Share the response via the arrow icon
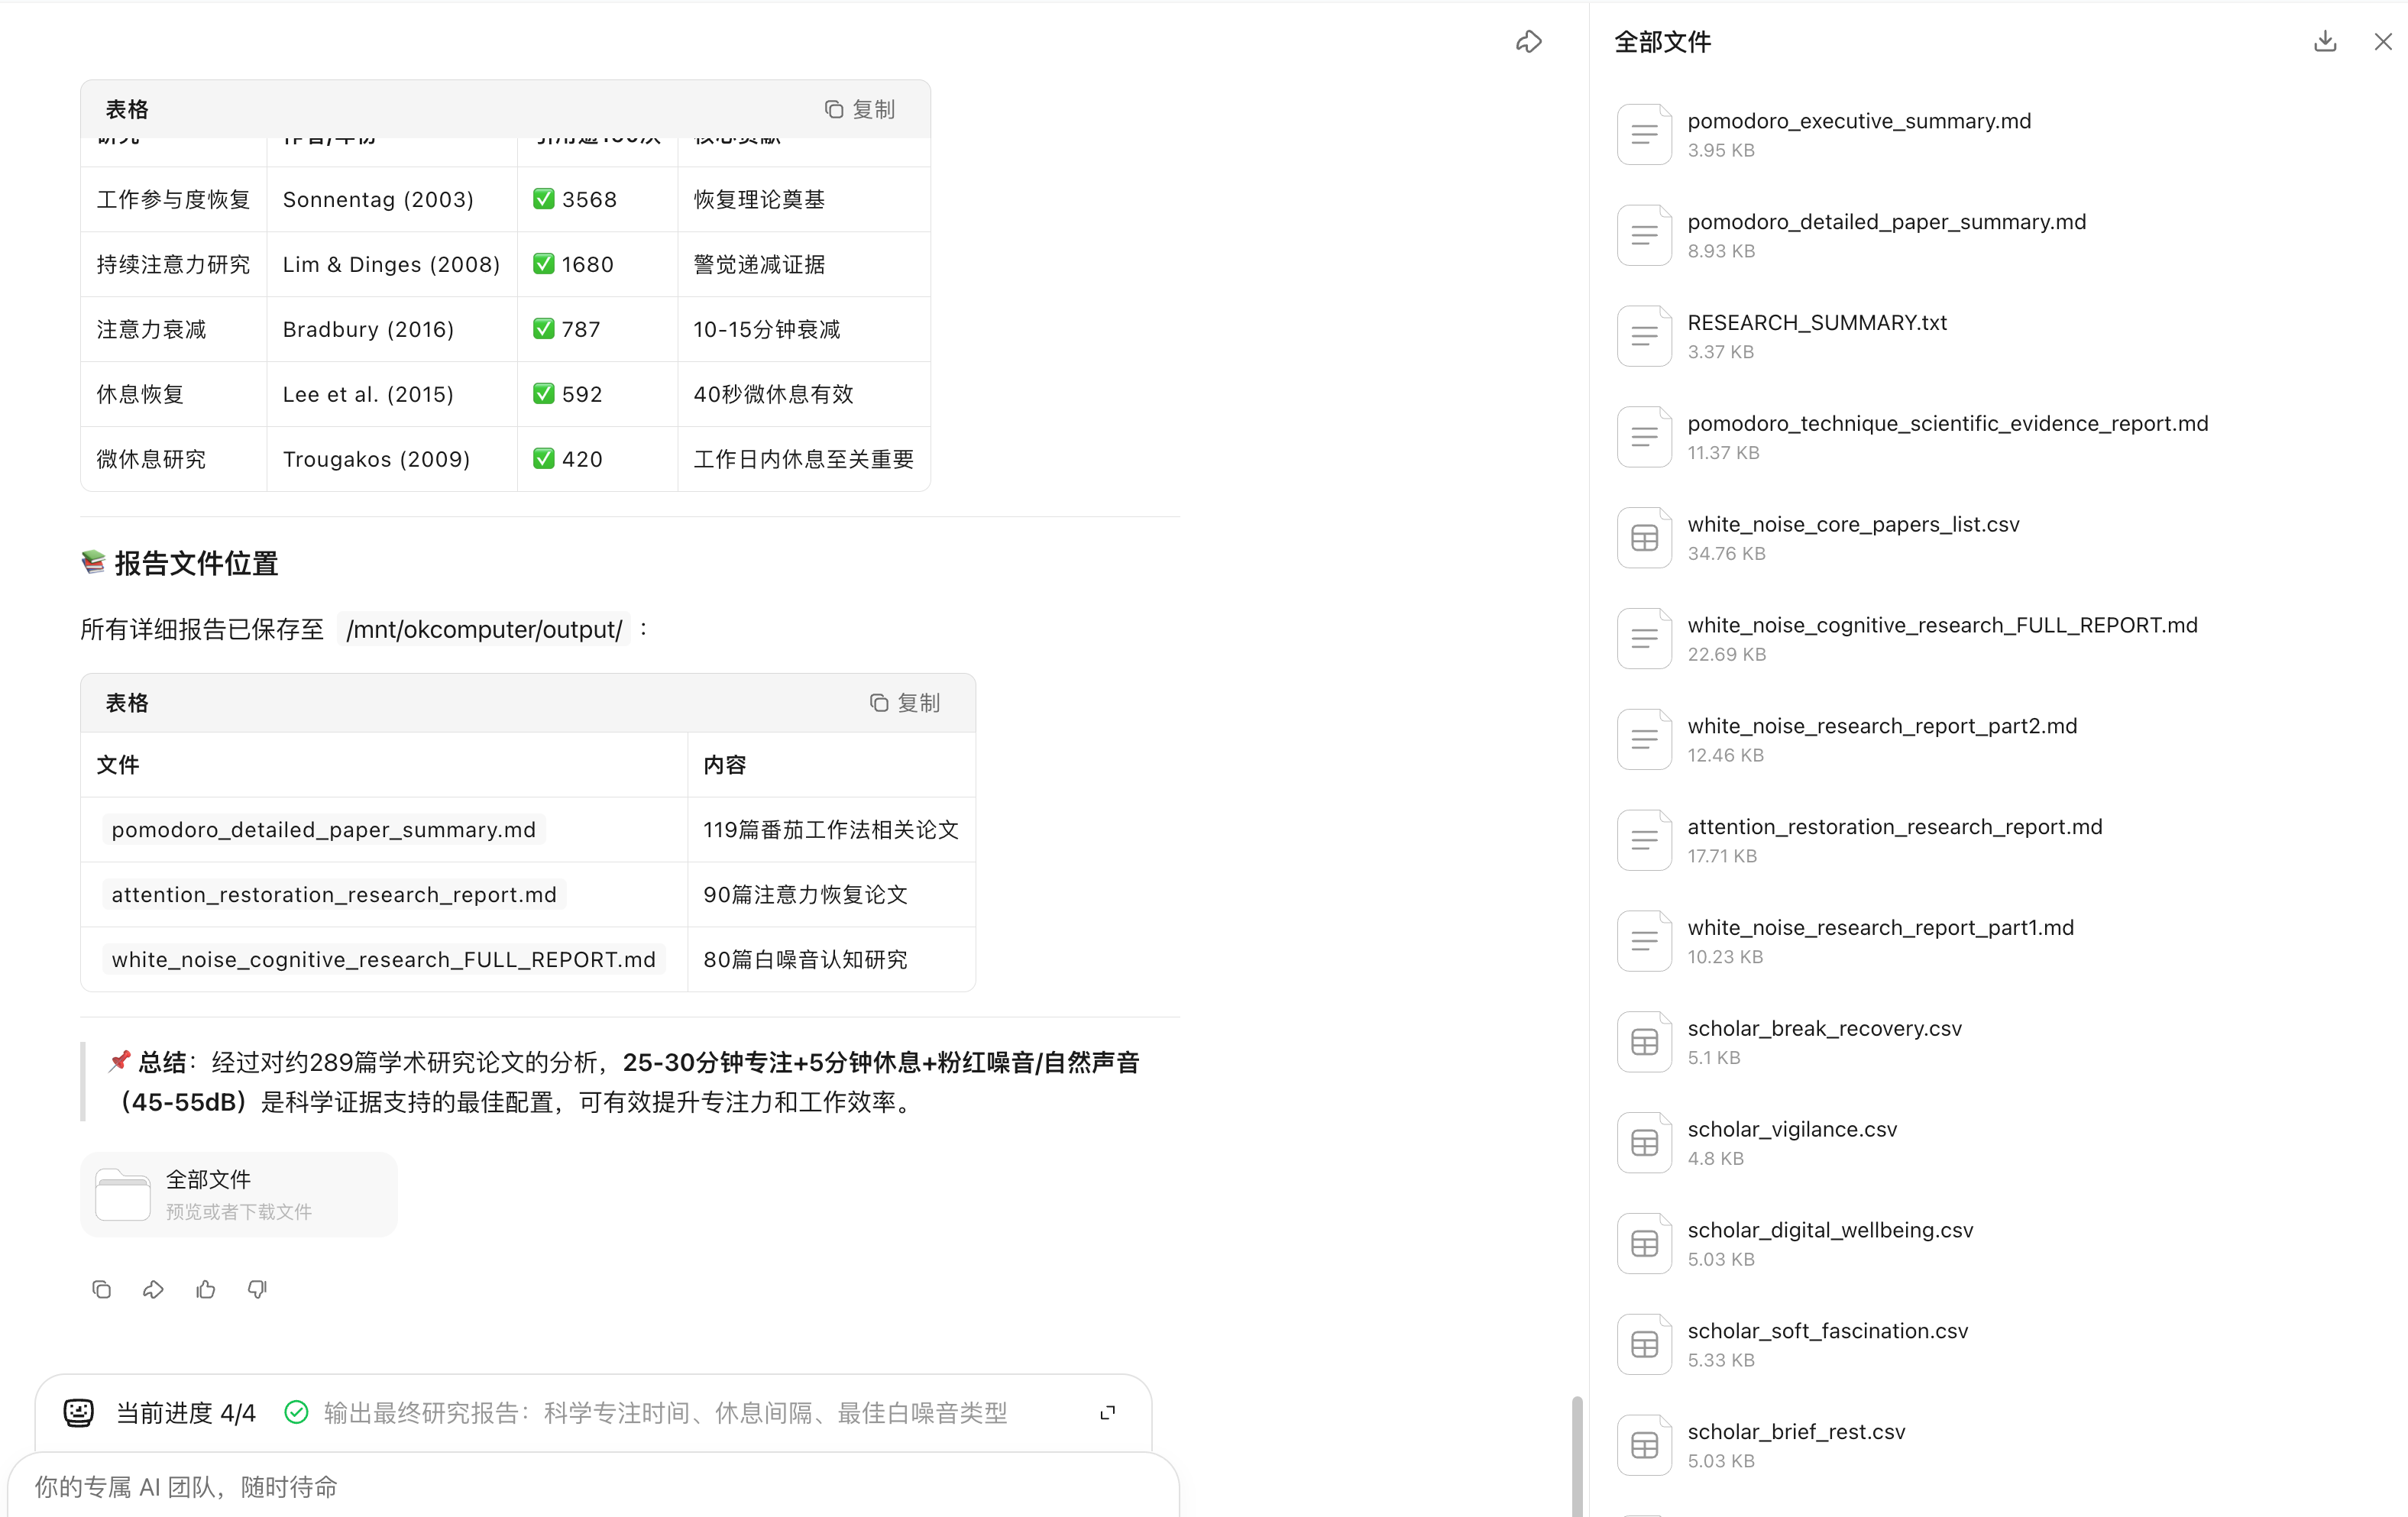 153,1290
